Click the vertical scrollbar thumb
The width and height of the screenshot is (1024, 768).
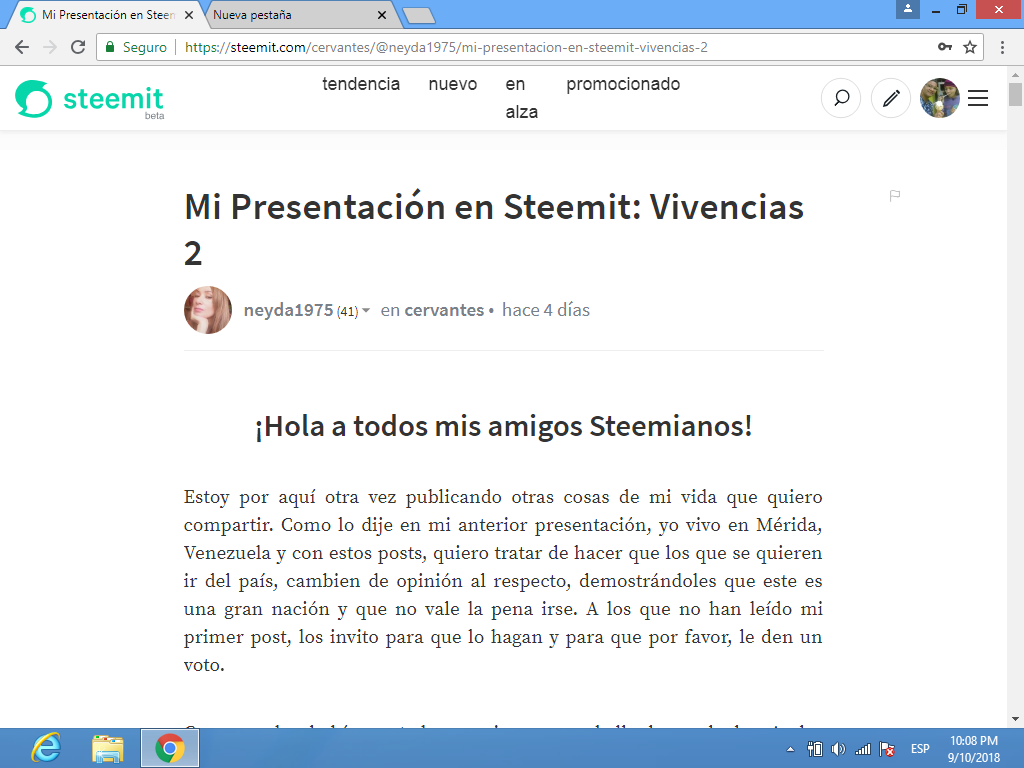[1015, 94]
